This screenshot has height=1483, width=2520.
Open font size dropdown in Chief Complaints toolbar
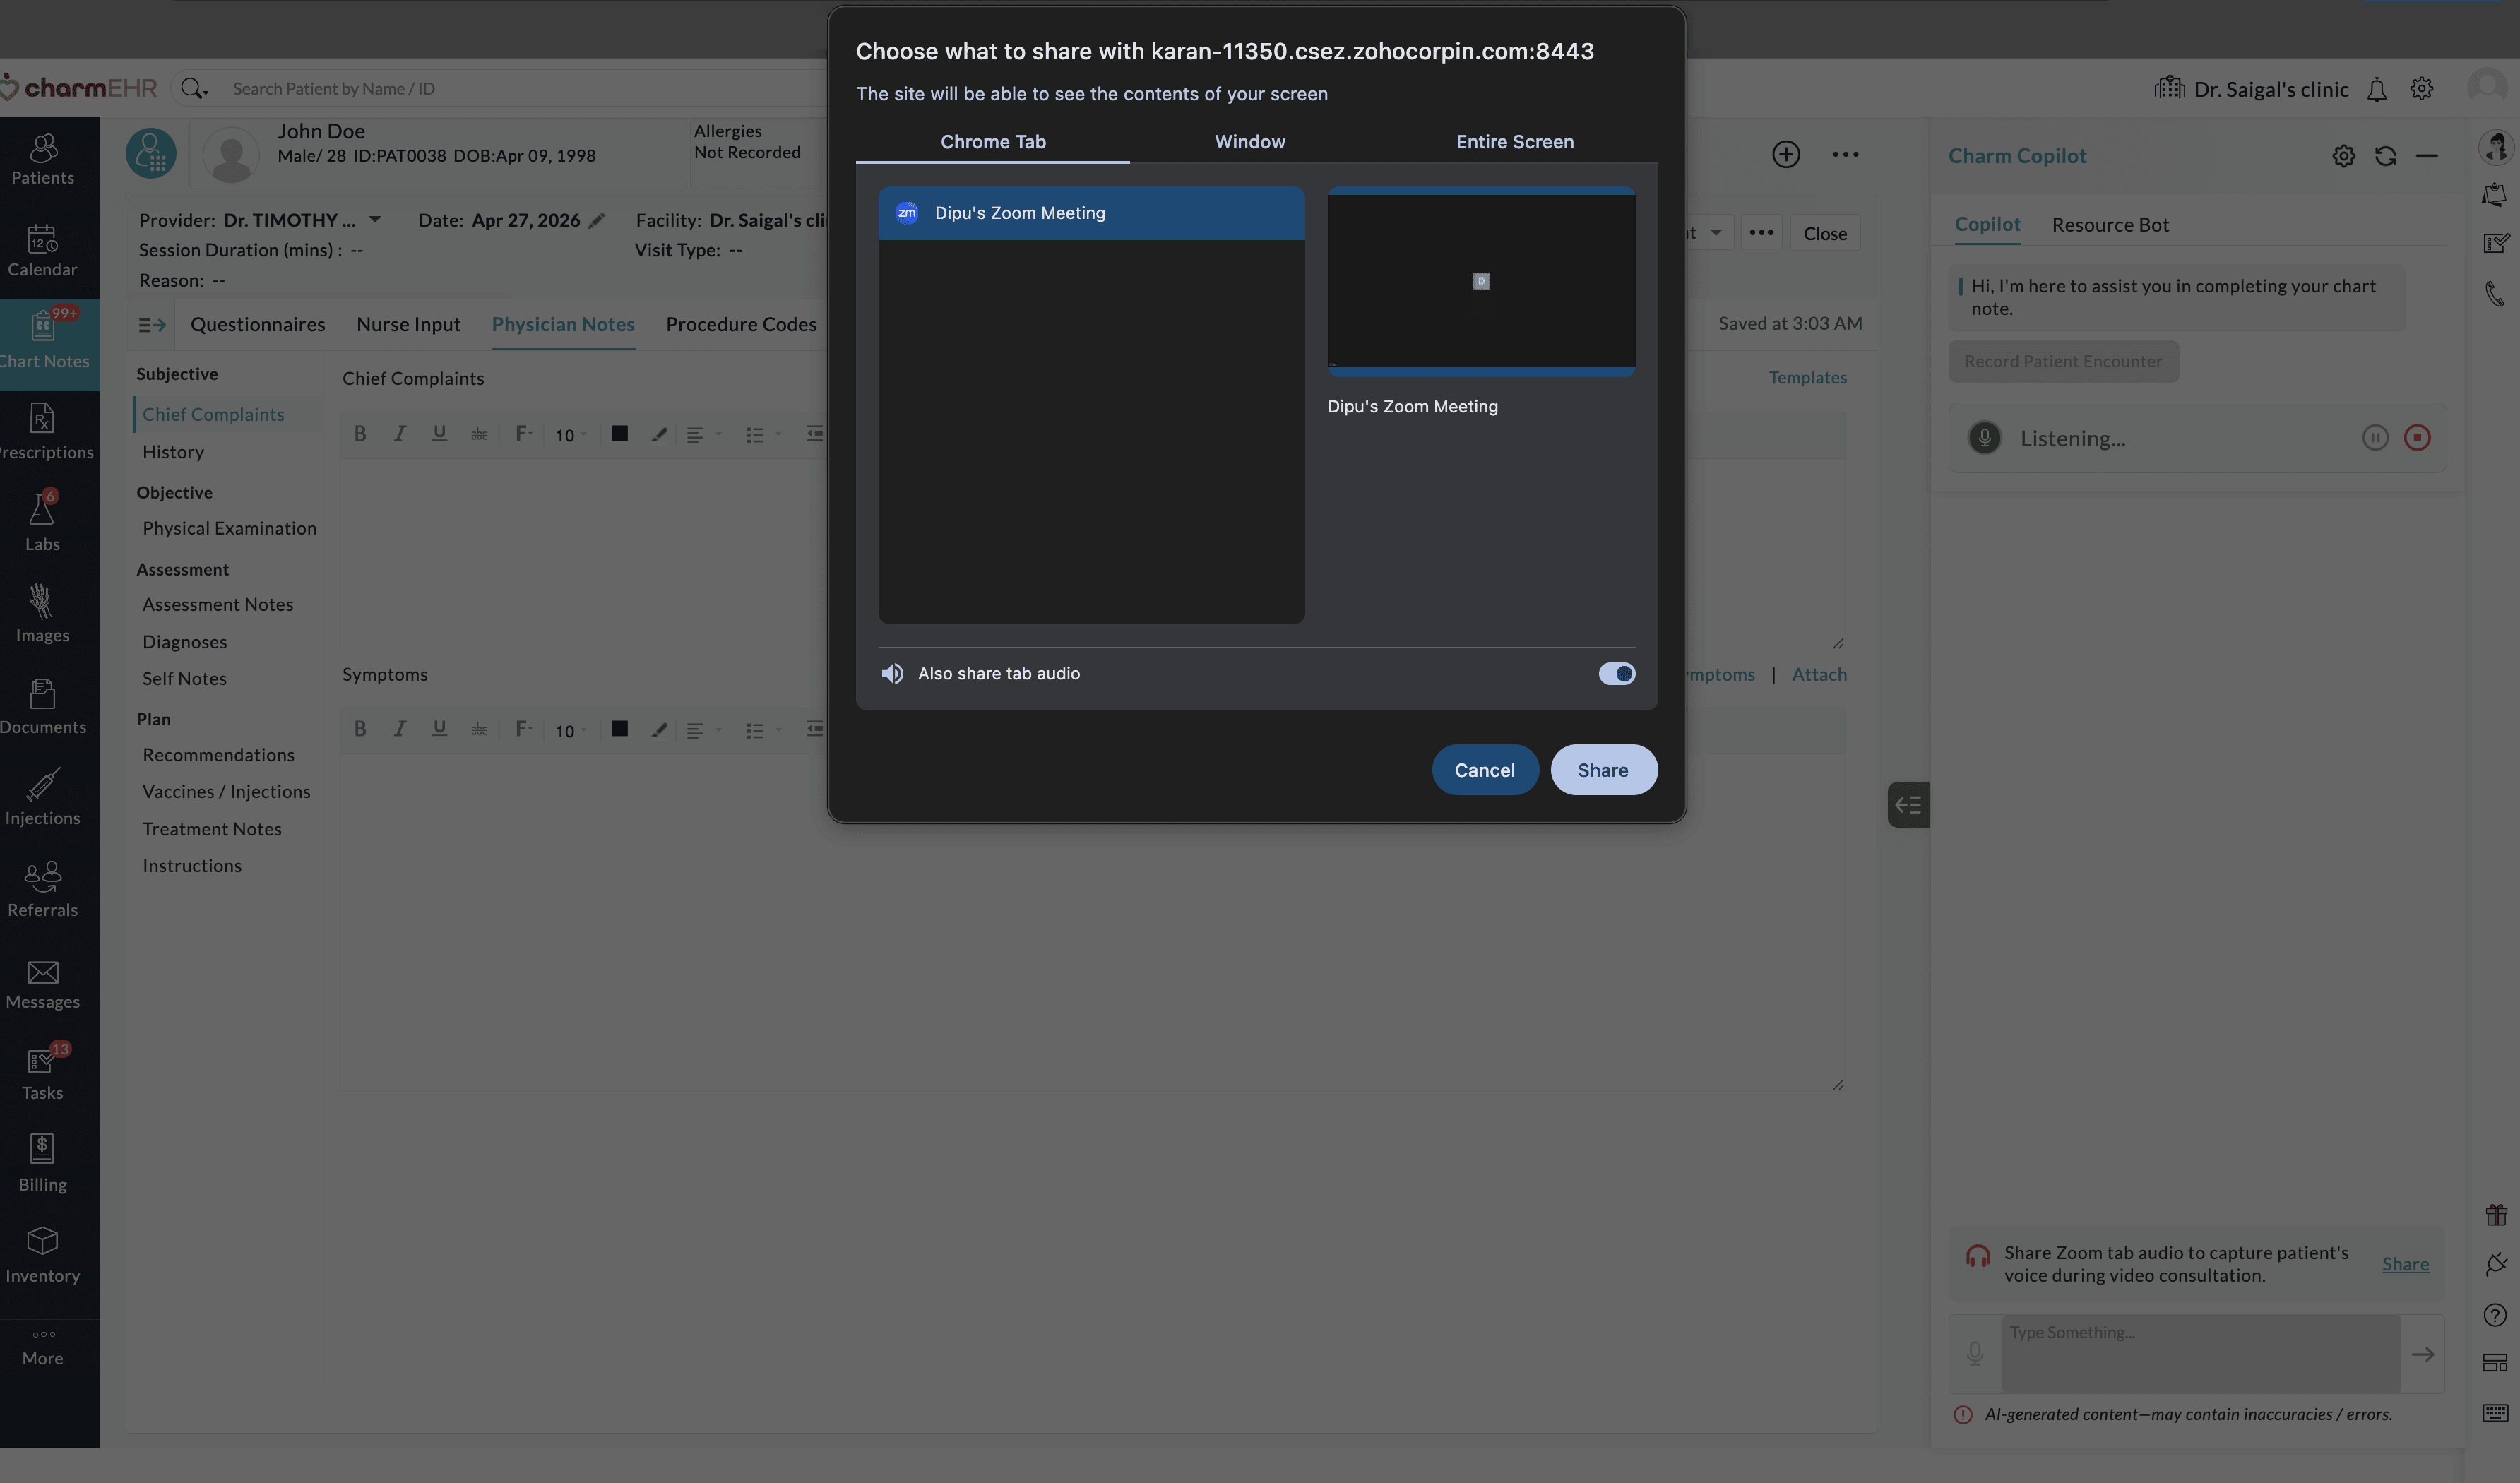[570, 435]
